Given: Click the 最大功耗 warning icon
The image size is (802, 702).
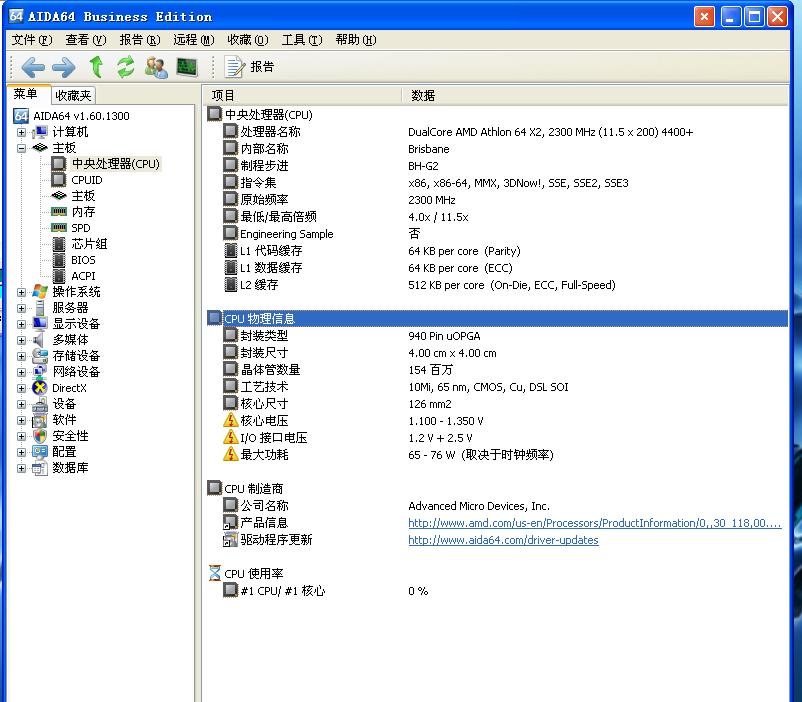Looking at the screenshot, I should [x=231, y=454].
